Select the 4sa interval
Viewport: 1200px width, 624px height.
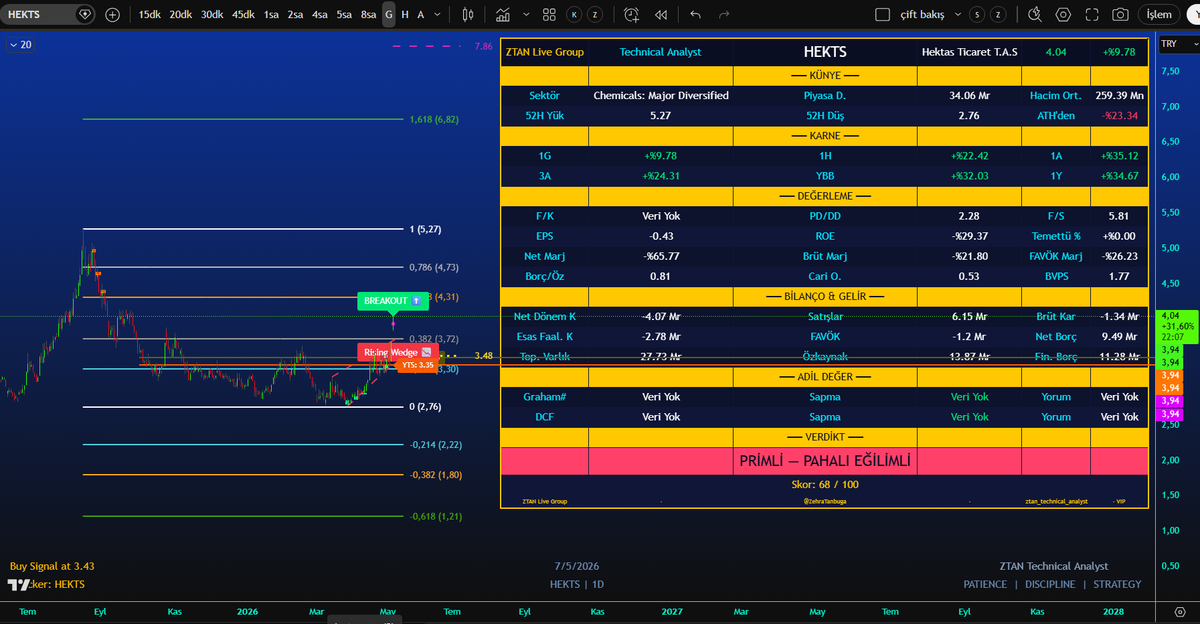click(319, 15)
